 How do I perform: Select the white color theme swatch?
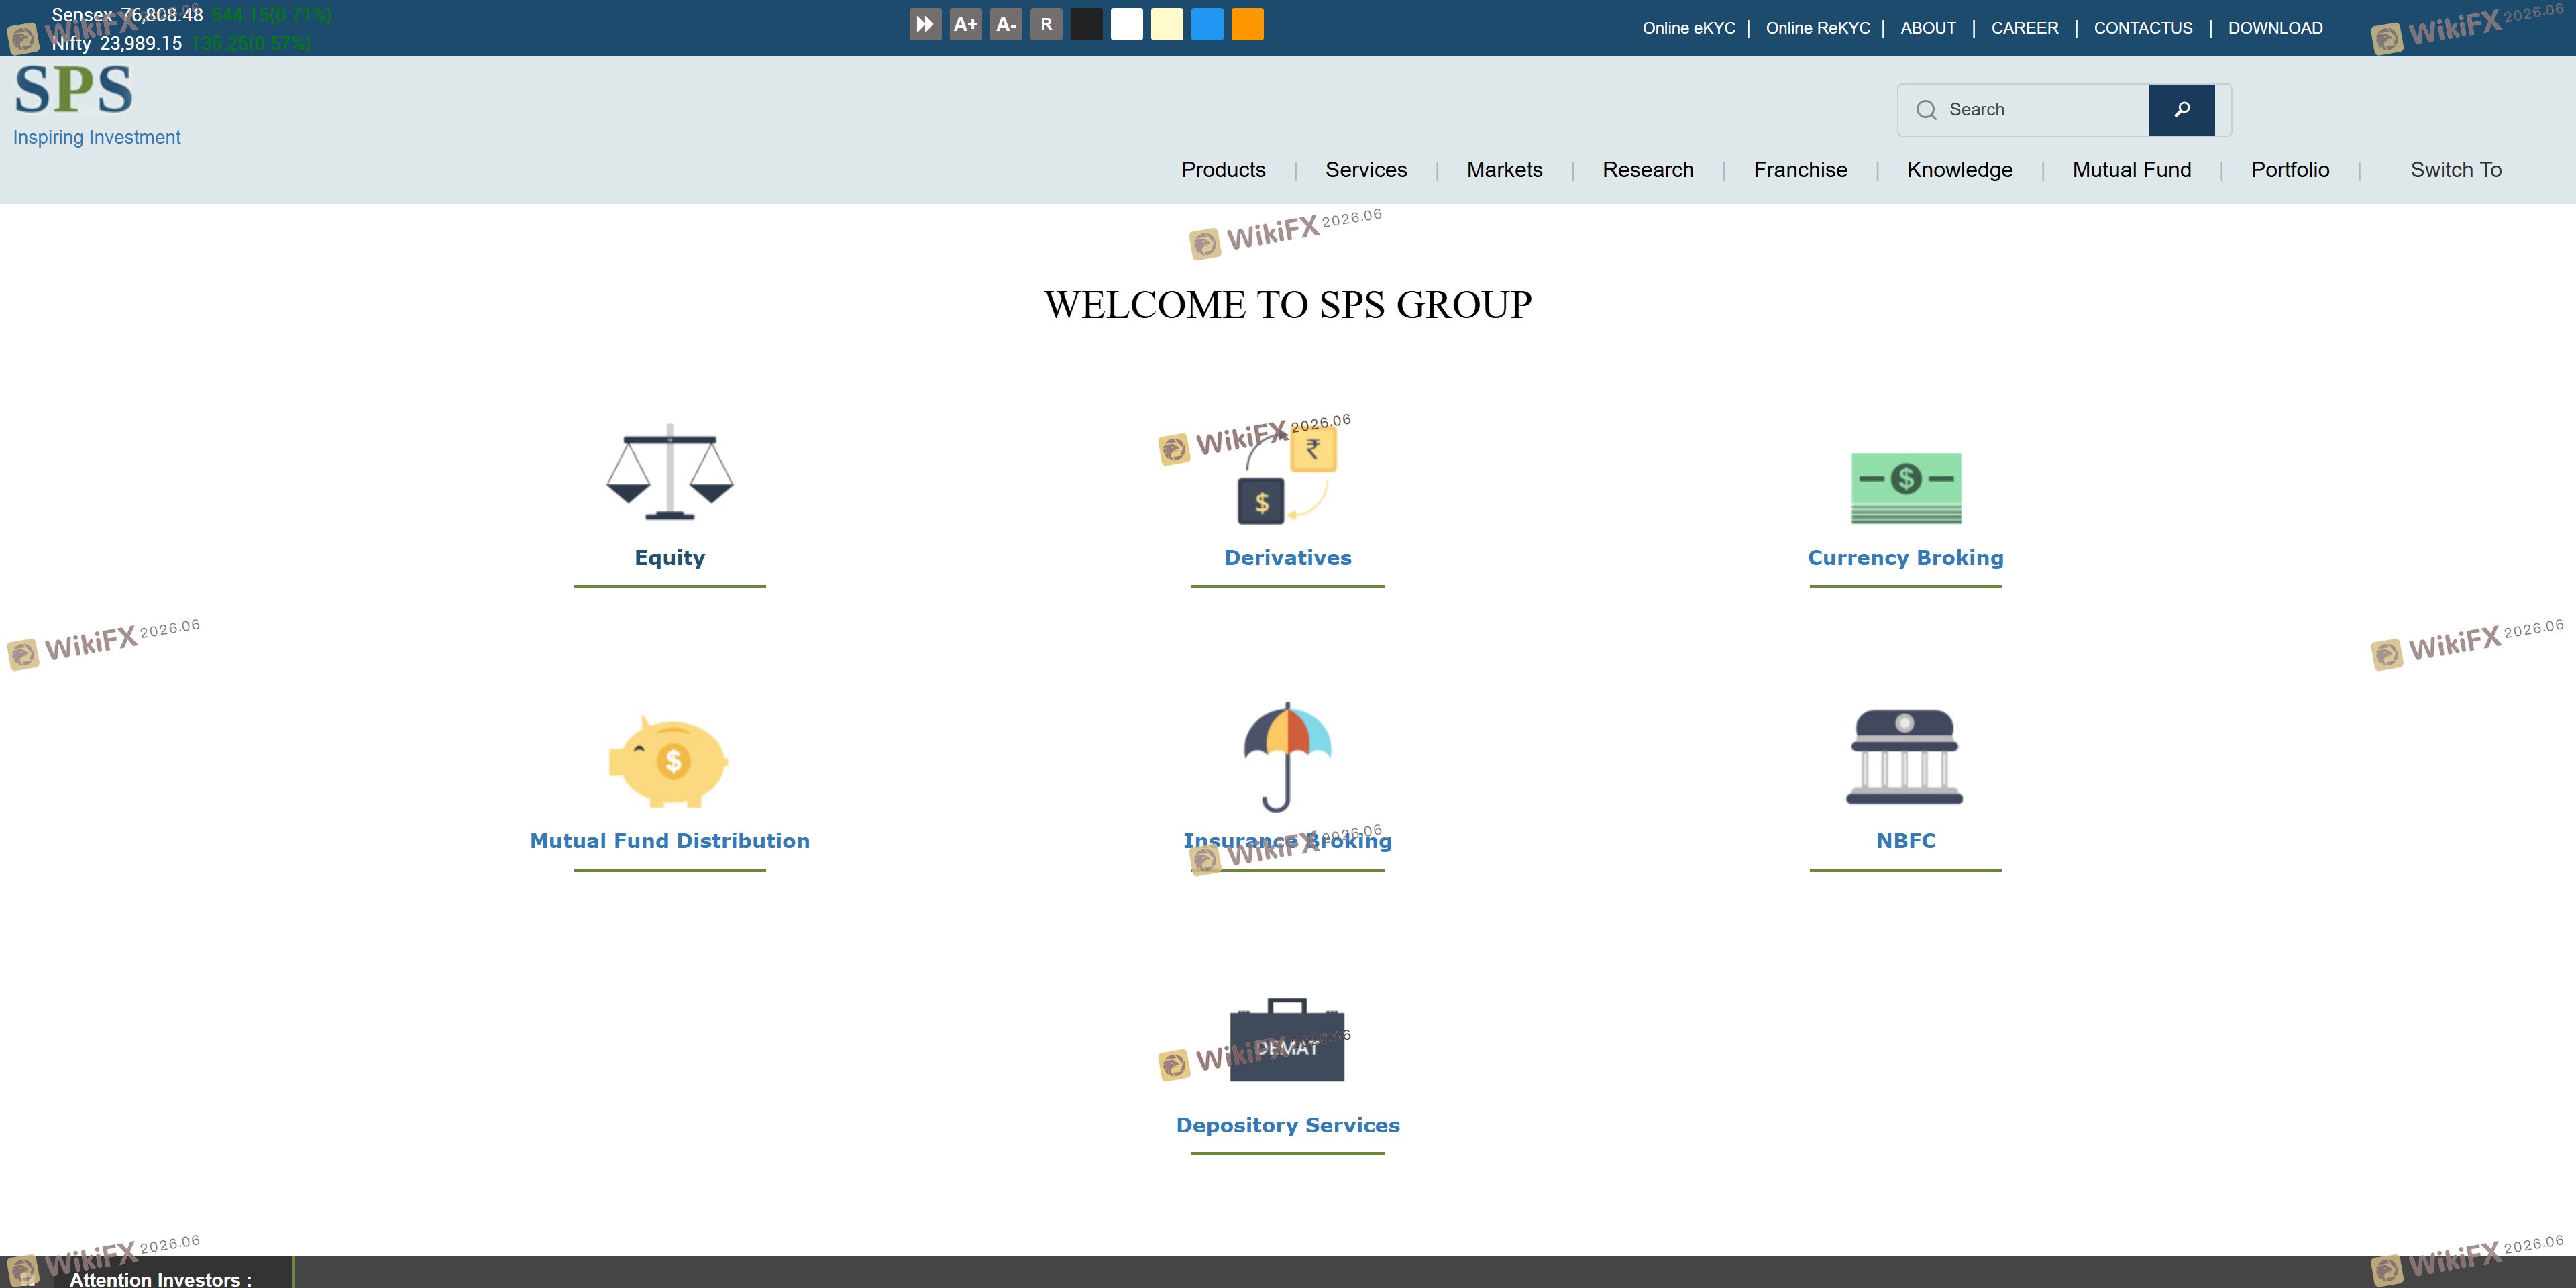(x=1127, y=24)
